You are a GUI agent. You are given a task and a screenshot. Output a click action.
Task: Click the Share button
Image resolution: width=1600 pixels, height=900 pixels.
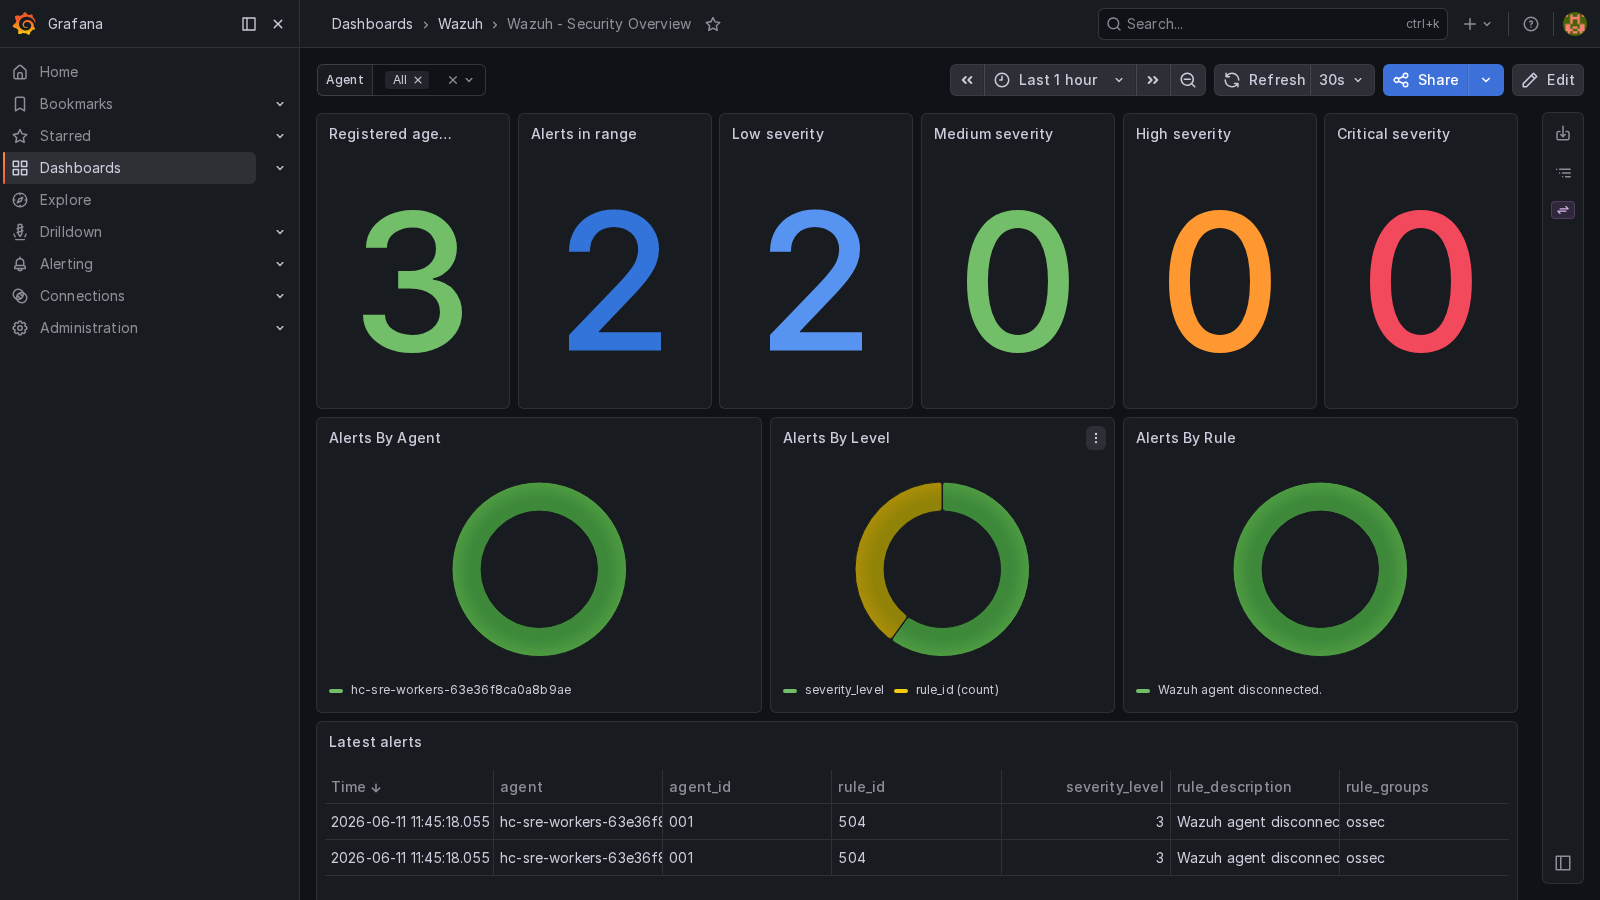tap(1426, 80)
